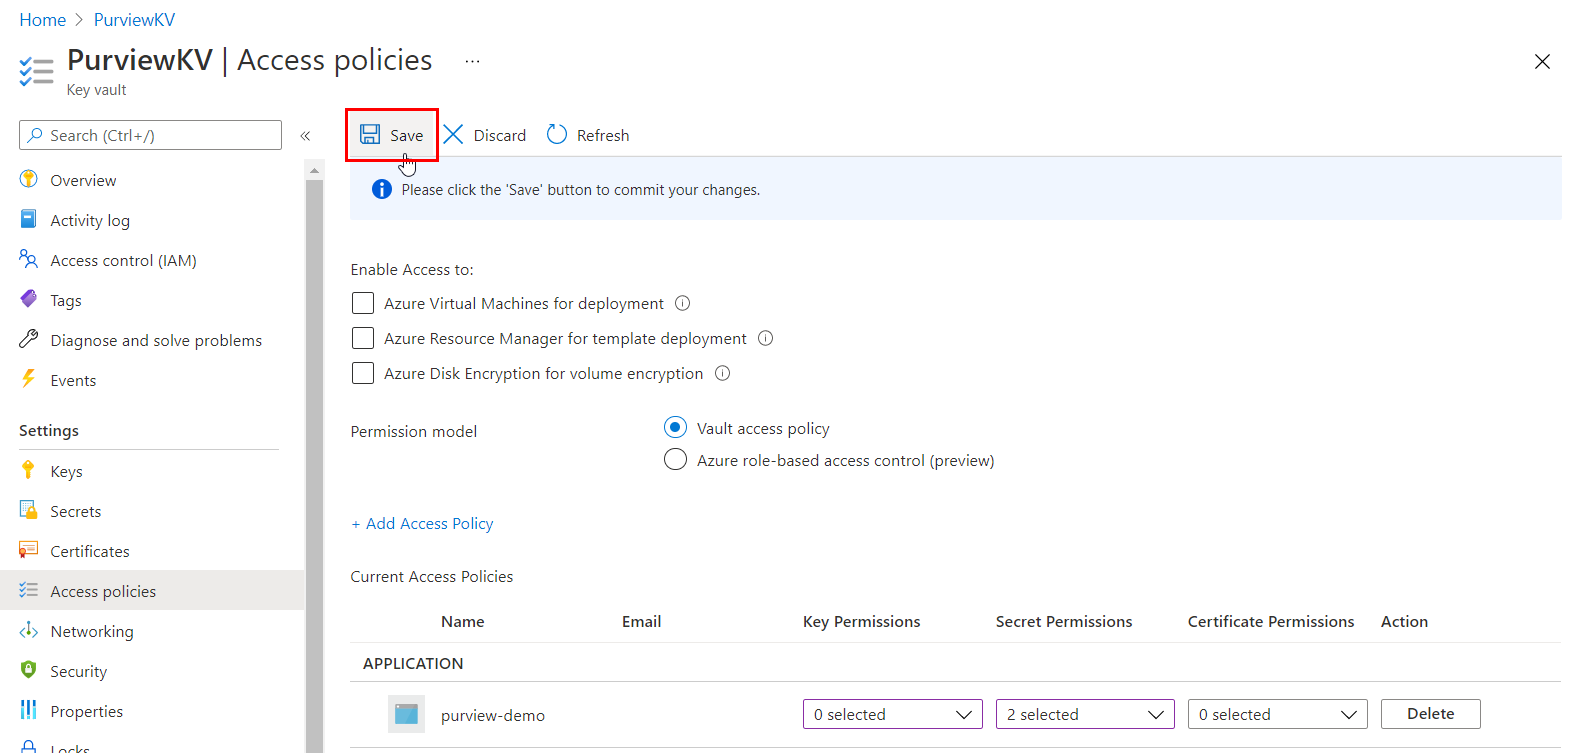Screen dimensions: 1587x753
Task: Open Networking in the sidebar menu
Action: [x=92, y=631]
